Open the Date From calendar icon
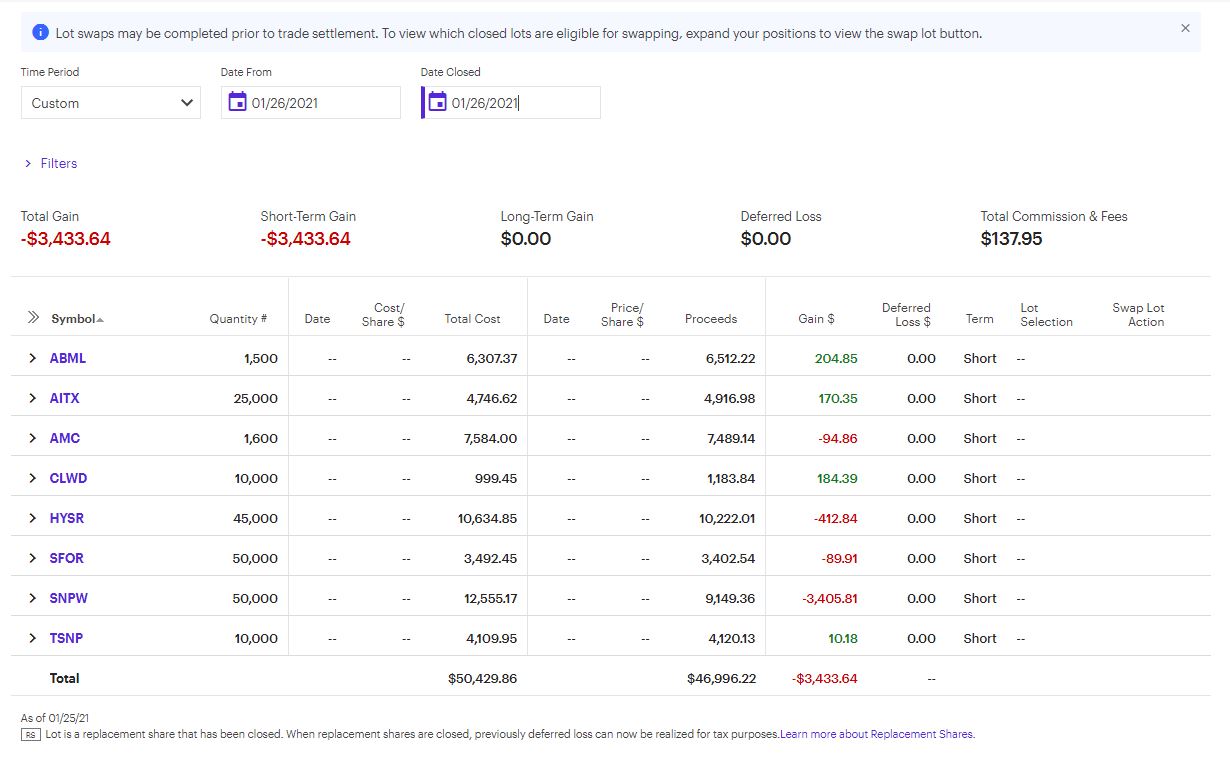1230x770 pixels. (237, 102)
